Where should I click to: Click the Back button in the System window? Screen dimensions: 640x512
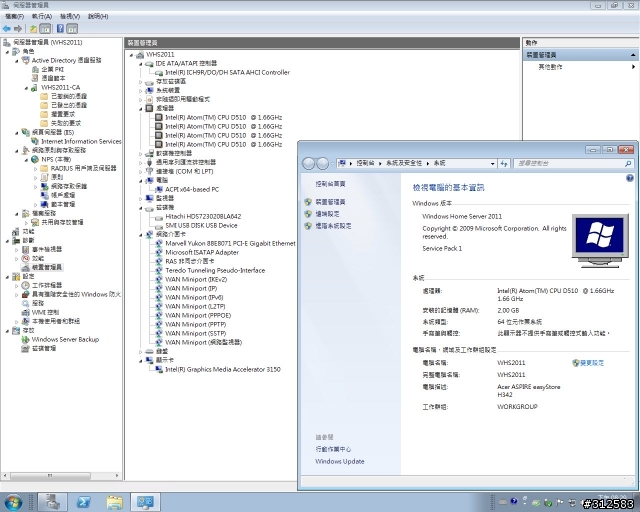(309, 163)
